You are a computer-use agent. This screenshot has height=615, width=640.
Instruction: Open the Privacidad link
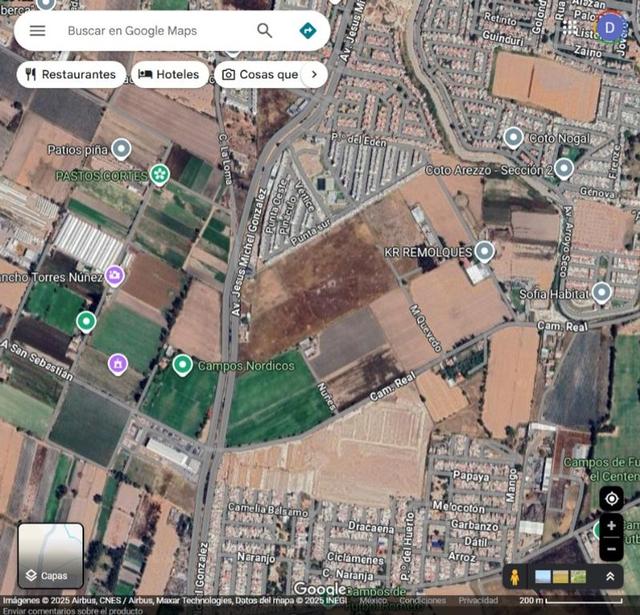pos(478,600)
